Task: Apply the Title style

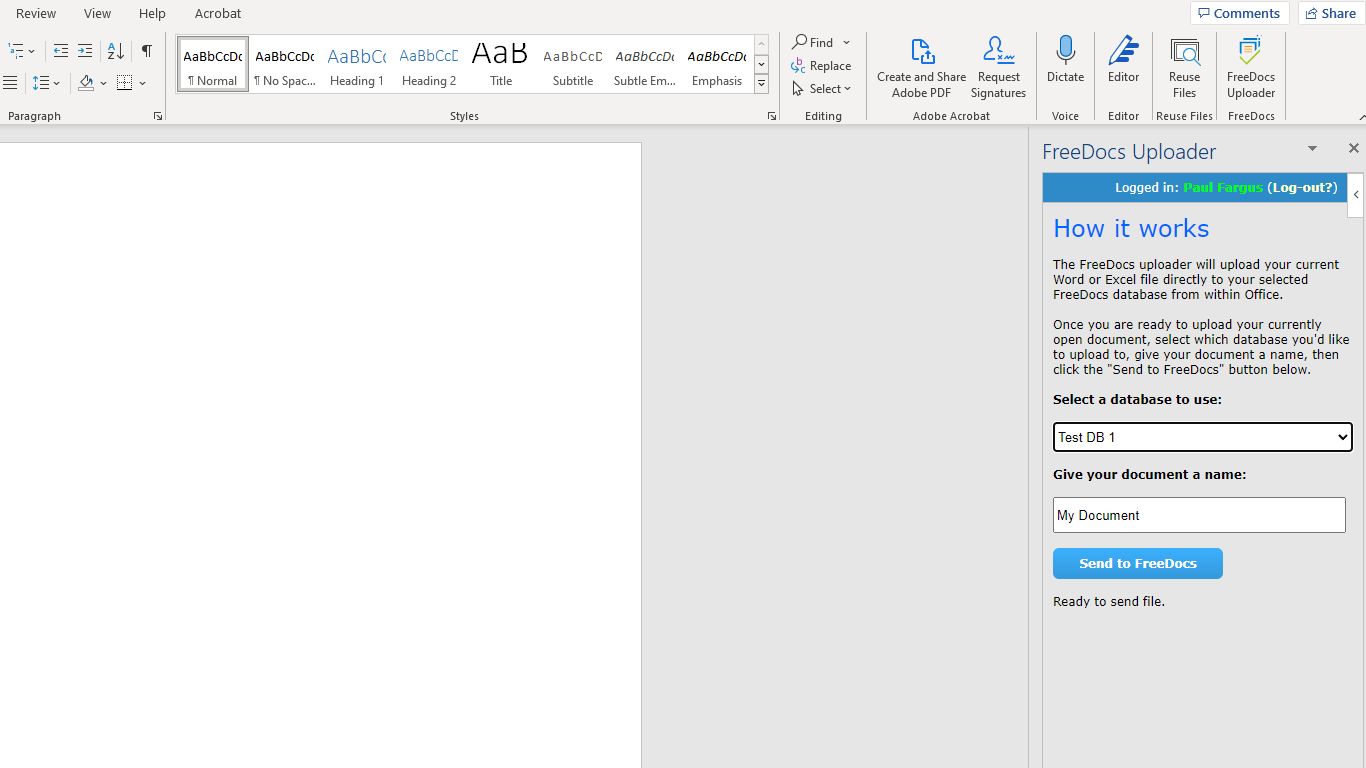Action: click(501, 64)
